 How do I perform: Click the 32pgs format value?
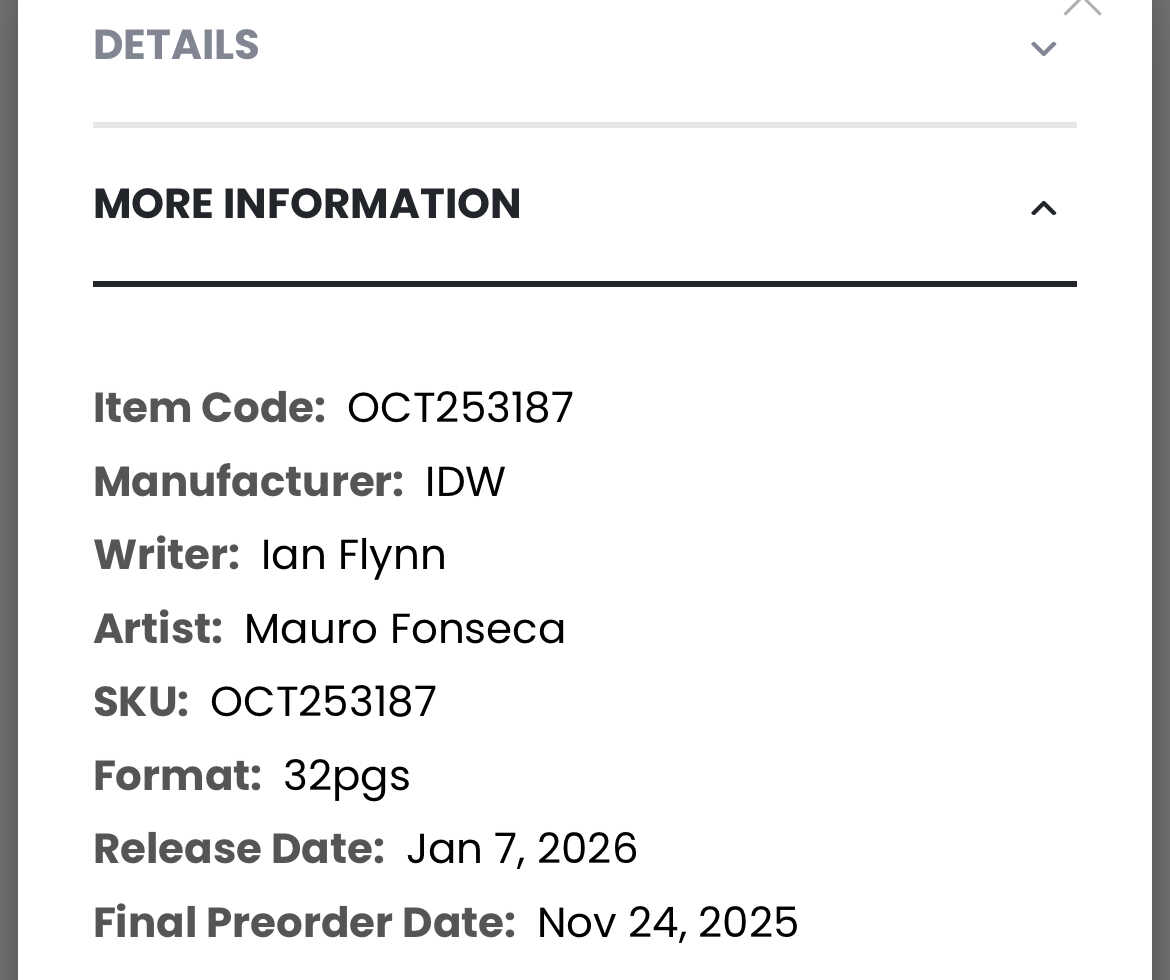pyautogui.click(x=346, y=776)
